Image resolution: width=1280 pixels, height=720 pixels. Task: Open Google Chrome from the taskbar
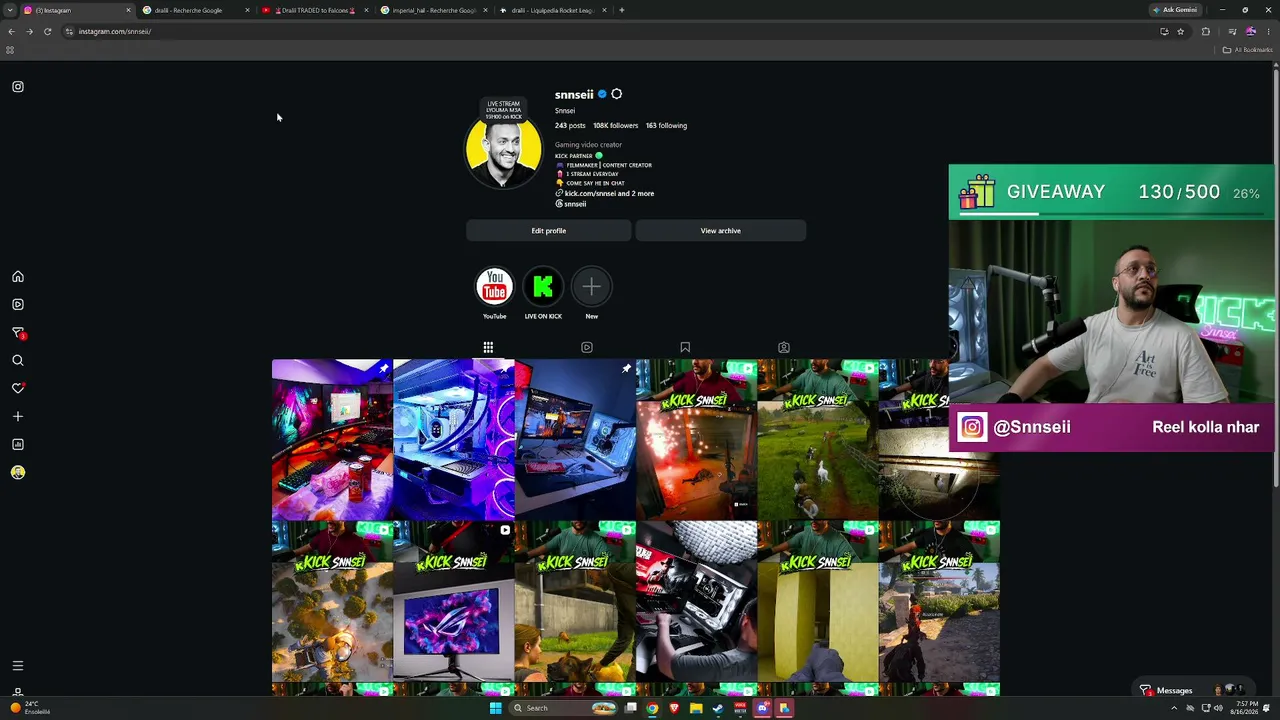click(x=652, y=709)
